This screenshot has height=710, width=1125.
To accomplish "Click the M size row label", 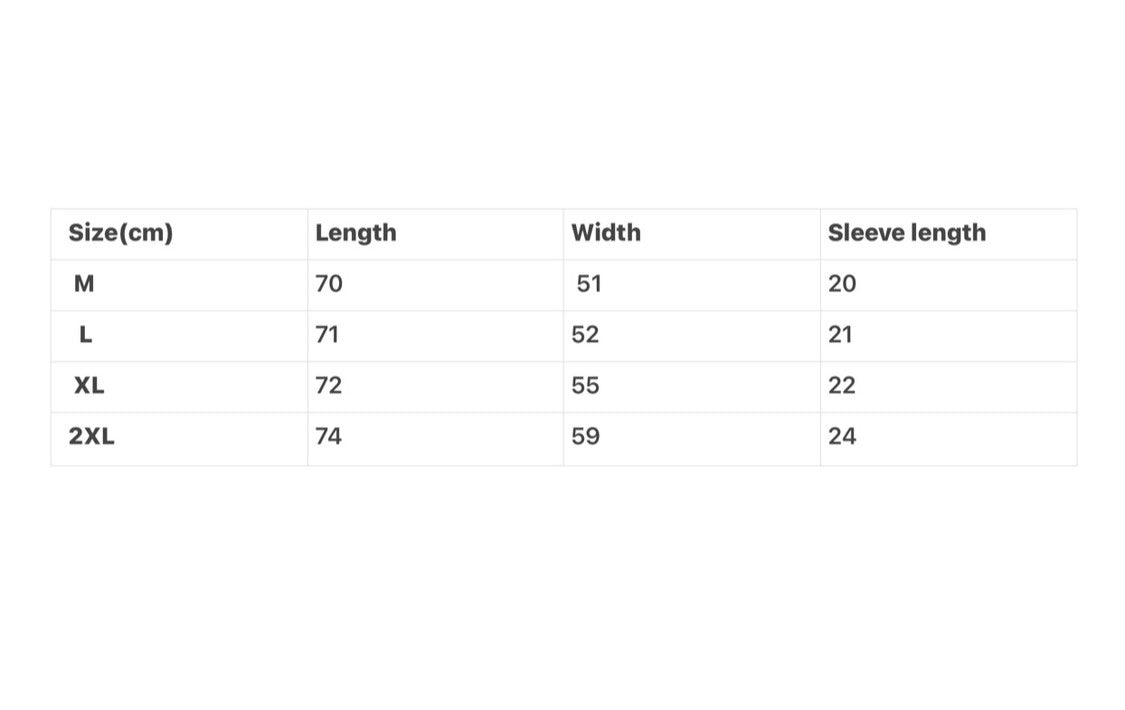I will pos(84,284).
